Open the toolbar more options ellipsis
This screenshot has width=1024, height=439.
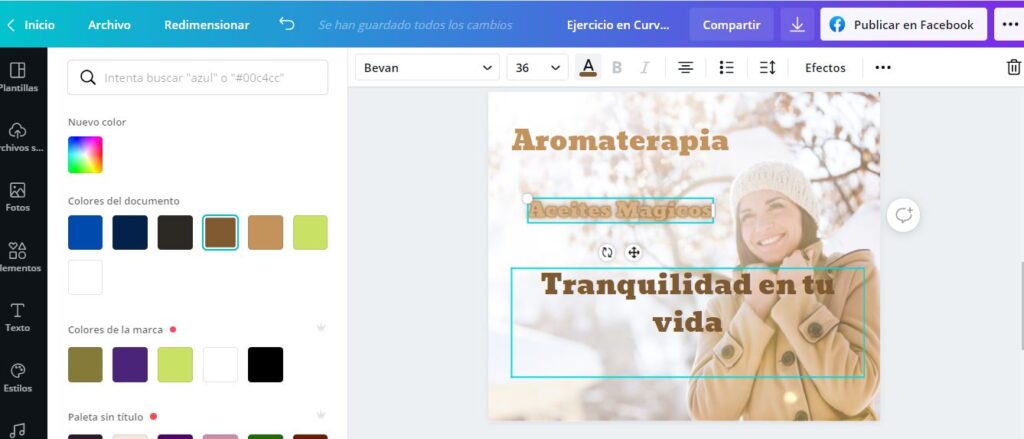pos(882,67)
